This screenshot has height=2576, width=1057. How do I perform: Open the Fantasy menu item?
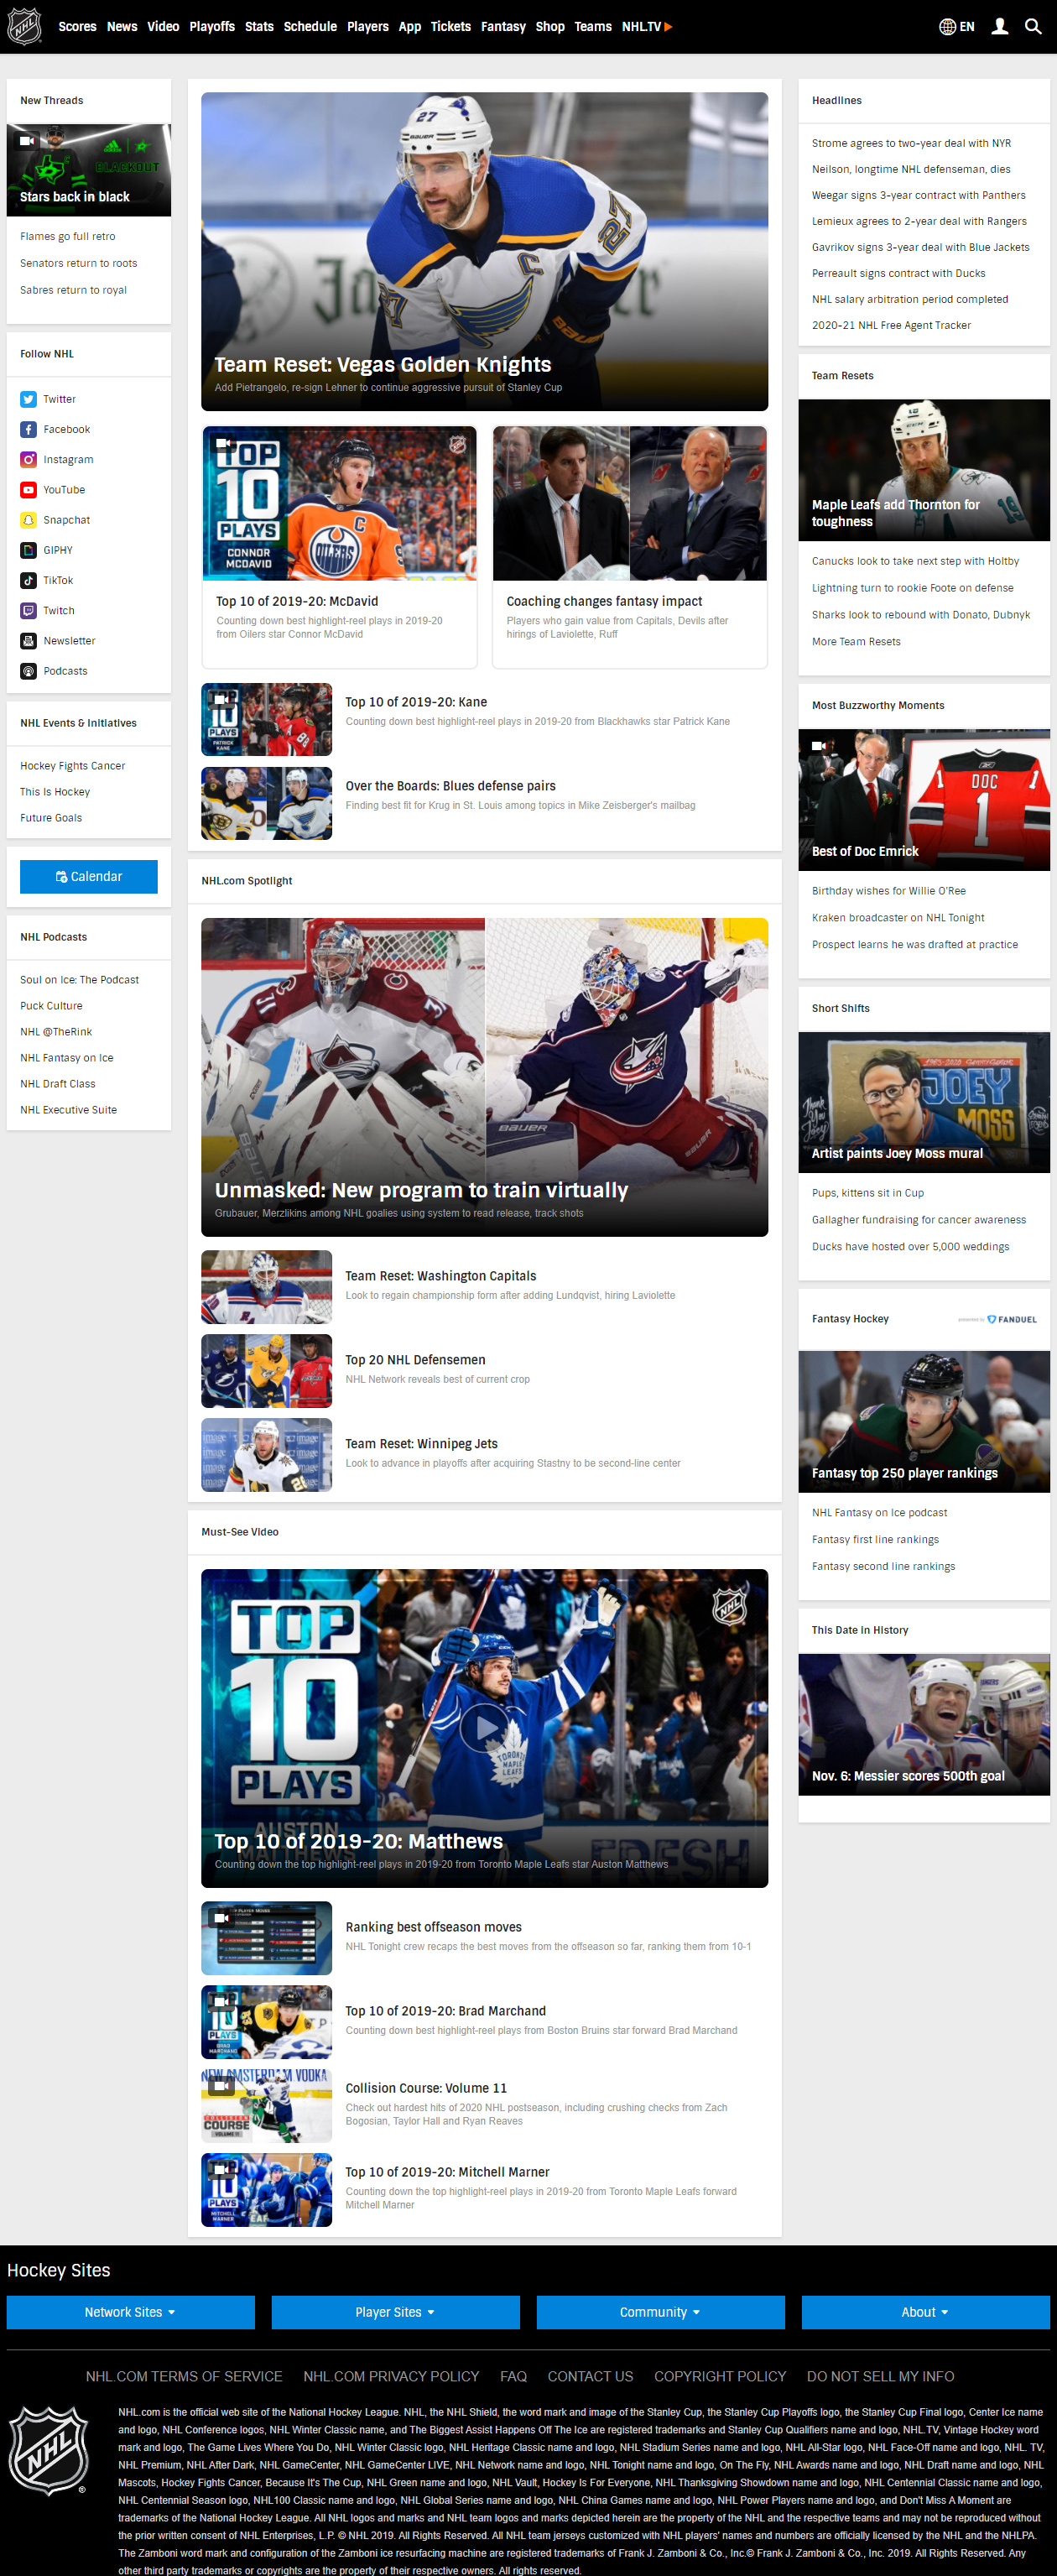503,27
